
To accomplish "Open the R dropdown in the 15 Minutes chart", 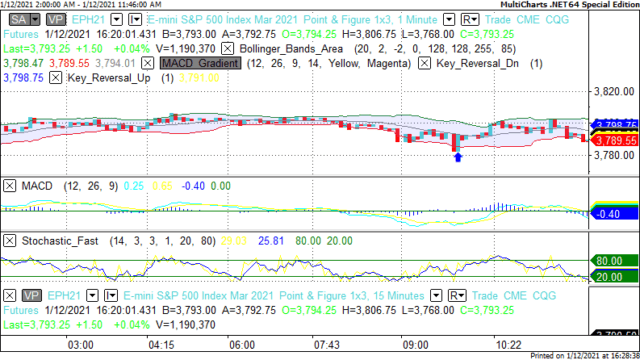I will click(457, 296).
